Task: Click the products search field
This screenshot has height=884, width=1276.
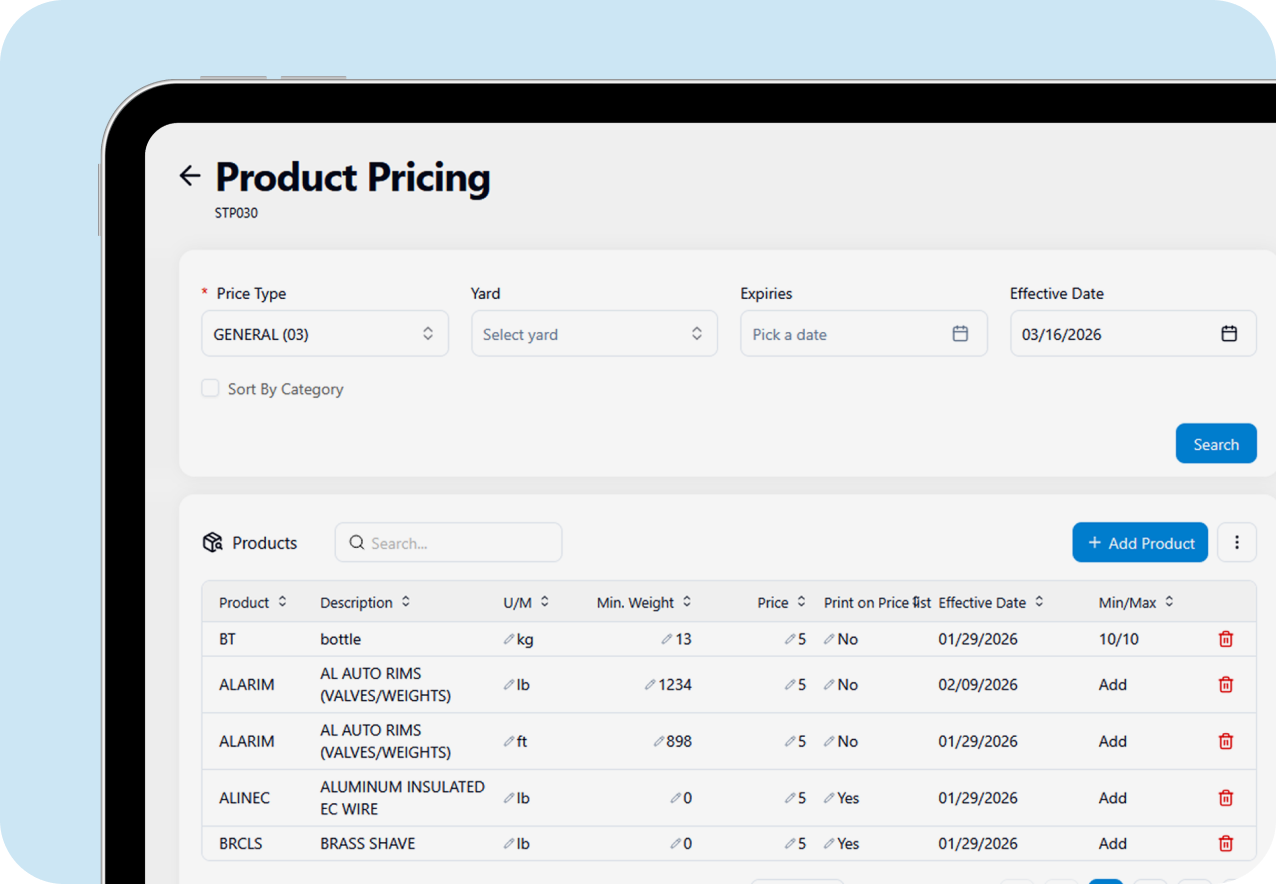Action: [448, 542]
